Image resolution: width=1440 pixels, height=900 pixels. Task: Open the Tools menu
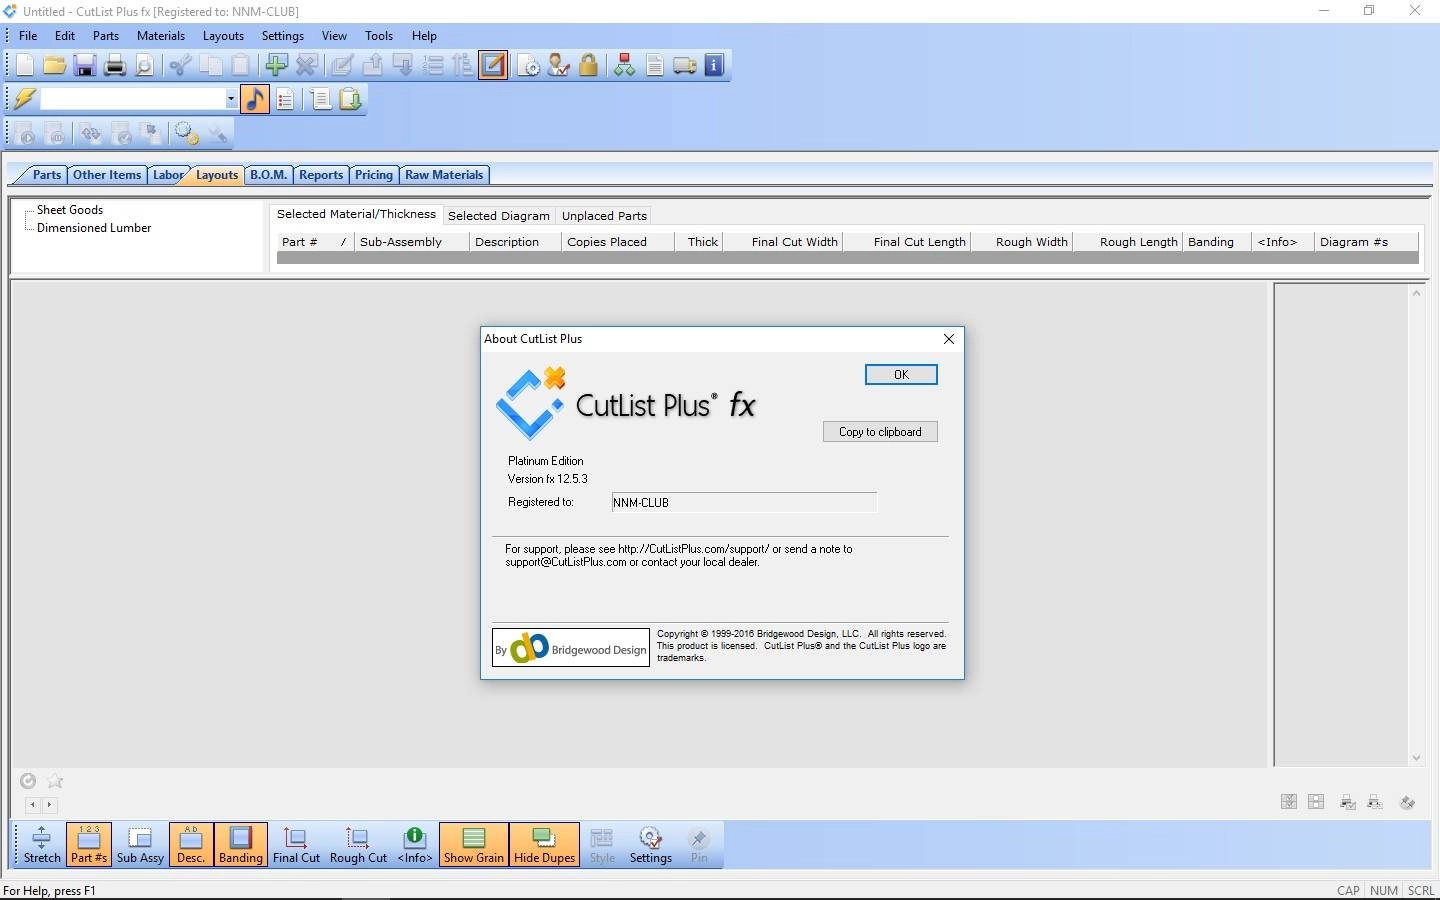click(379, 36)
